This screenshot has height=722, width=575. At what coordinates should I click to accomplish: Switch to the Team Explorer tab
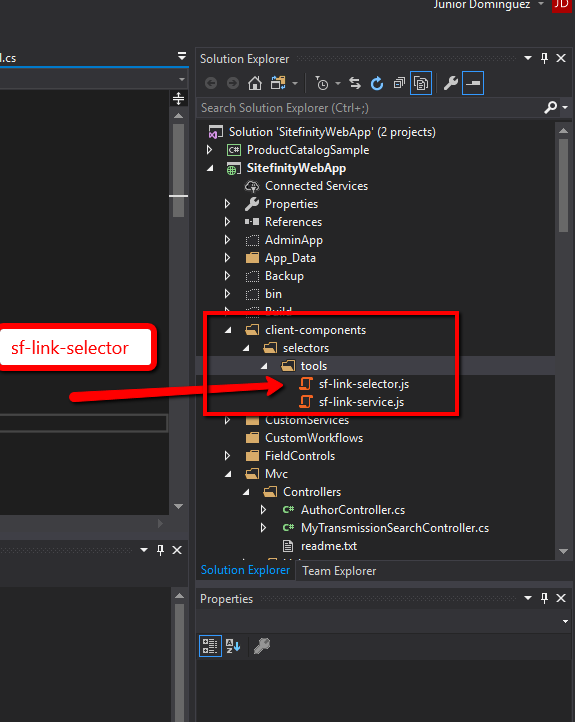pos(339,571)
